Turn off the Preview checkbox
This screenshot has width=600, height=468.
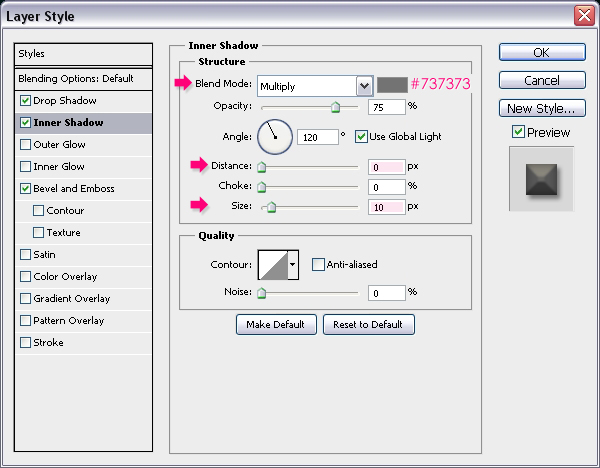click(x=517, y=132)
